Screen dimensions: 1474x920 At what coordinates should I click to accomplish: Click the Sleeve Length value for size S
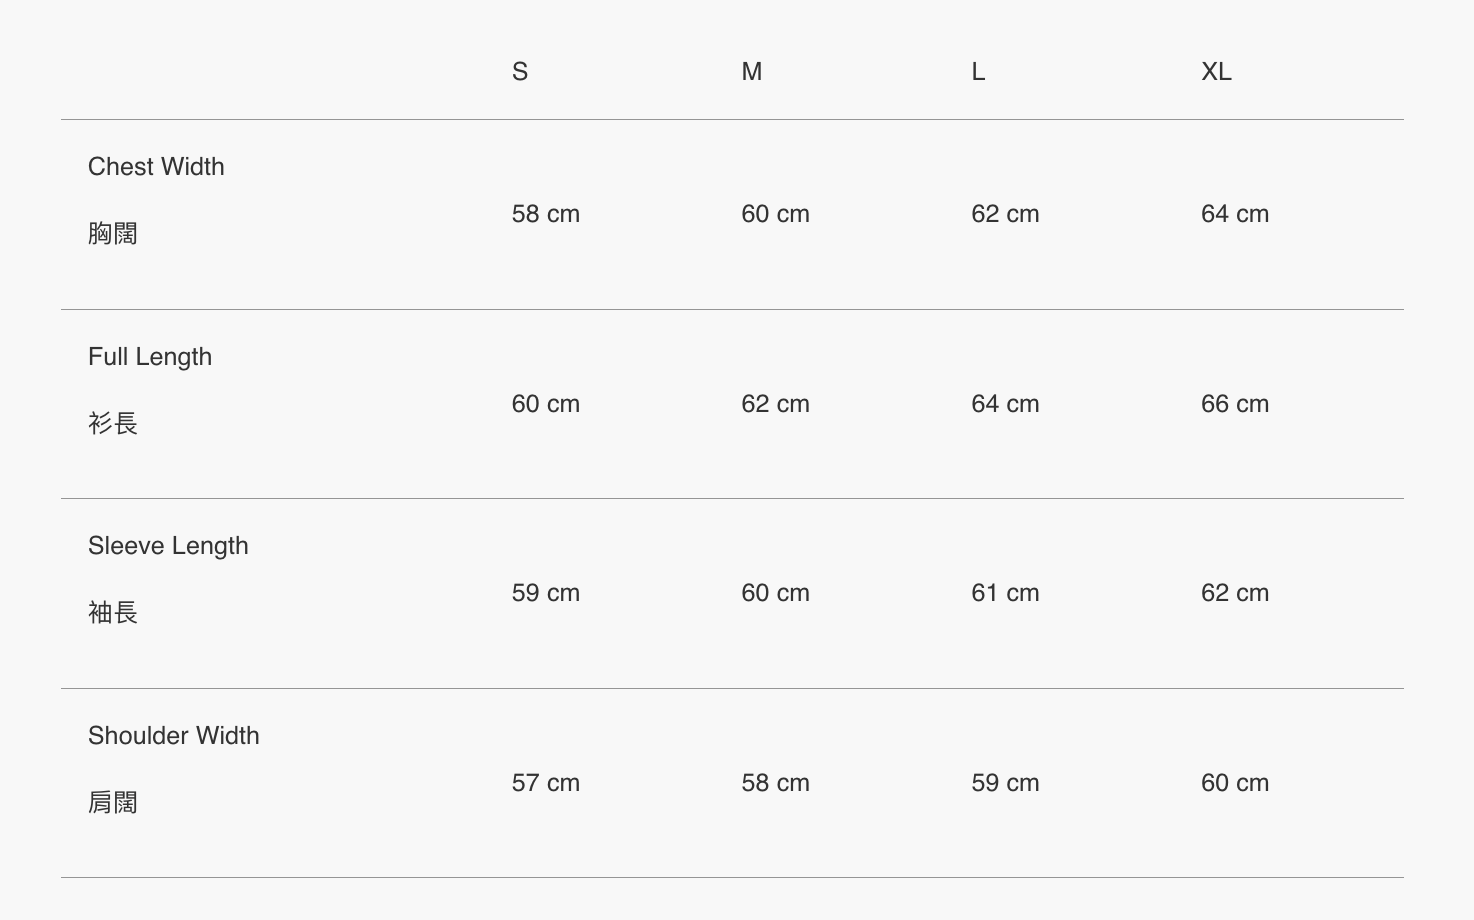[x=546, y=593]
